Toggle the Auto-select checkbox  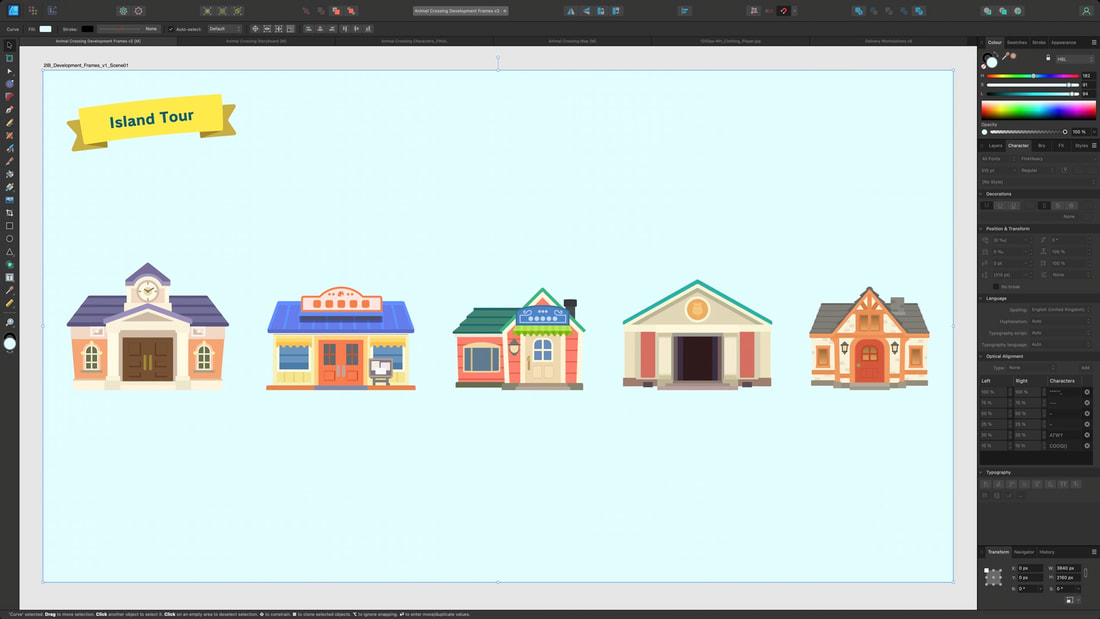(170, 29)
